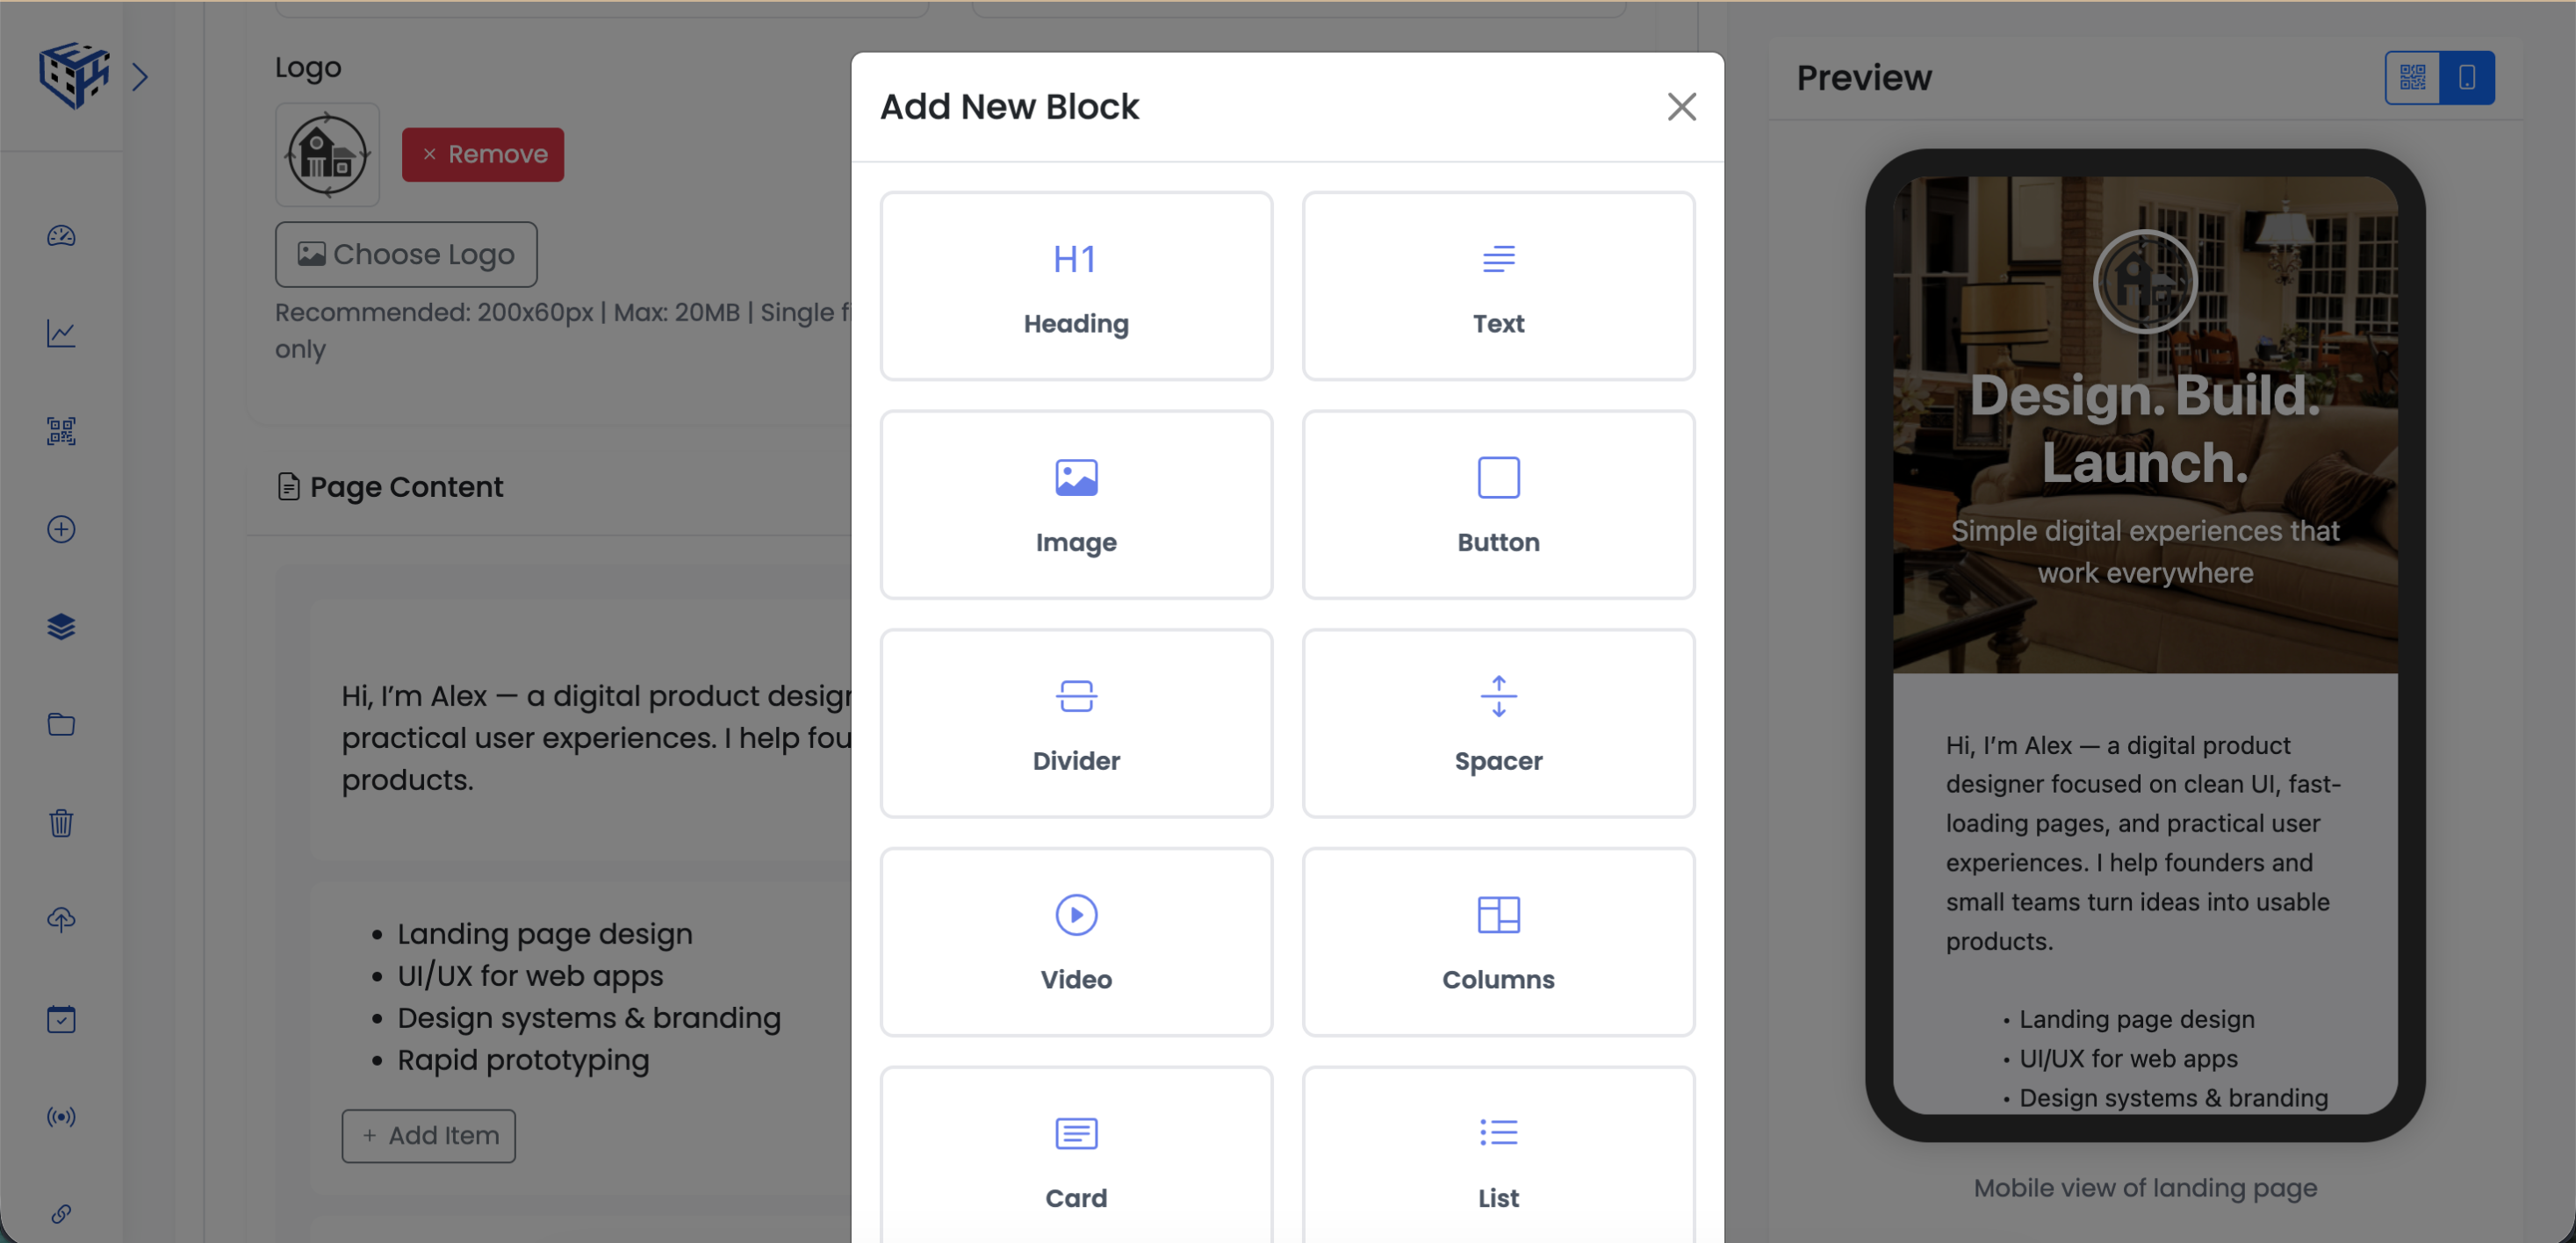Image resolution: width=2576 pixels, height=1243 pixels.
Task: Select the List block type
Action: click(x=1497, y=1160)
